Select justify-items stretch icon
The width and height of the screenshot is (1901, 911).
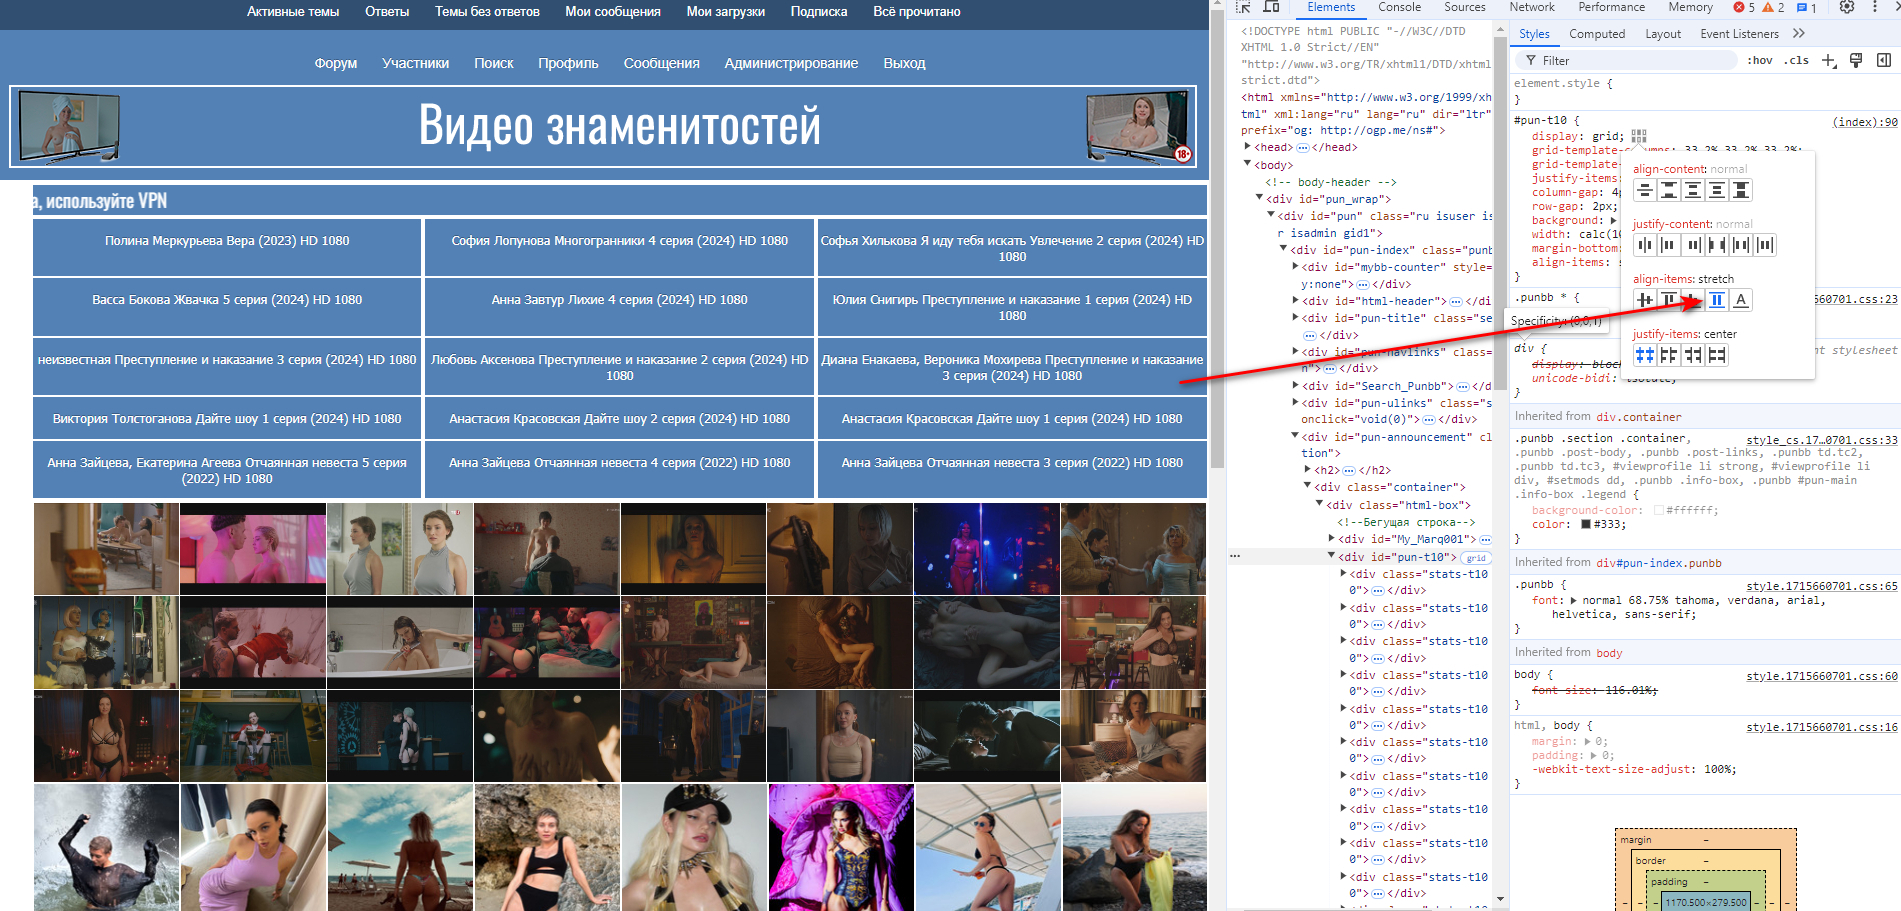(1717, 355)
